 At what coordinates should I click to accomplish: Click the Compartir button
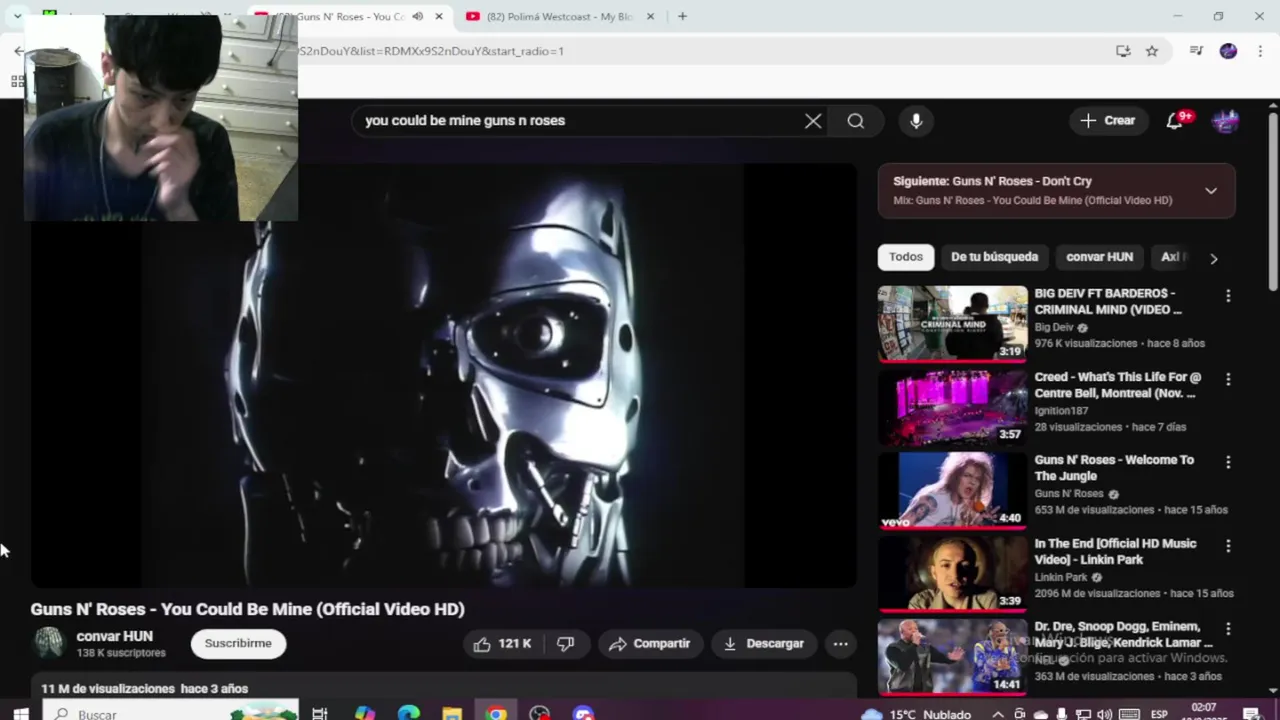(650, 644)
